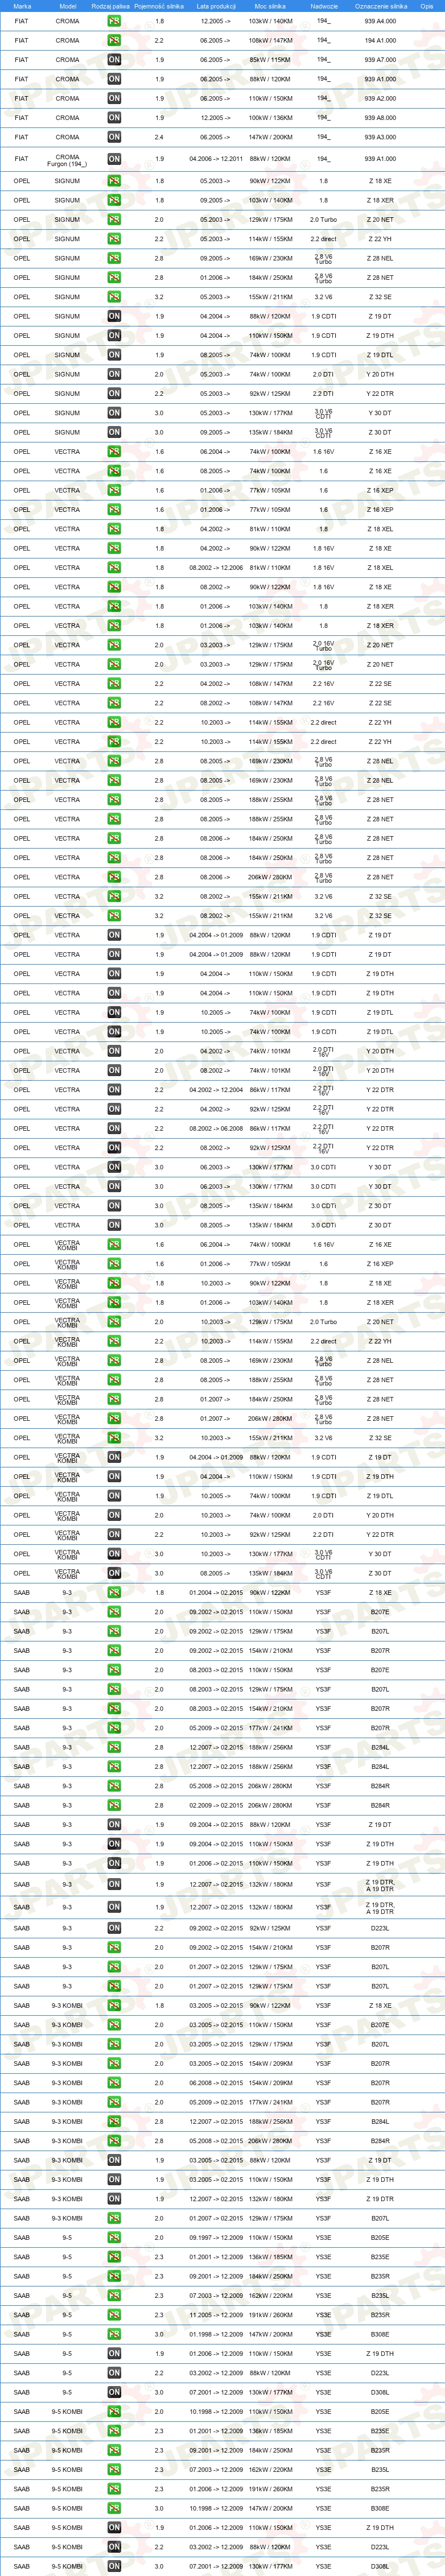Click the '02.2009 -> 02.2015' production years cell
The image size is (445, 2576).
pos(216,1806)
